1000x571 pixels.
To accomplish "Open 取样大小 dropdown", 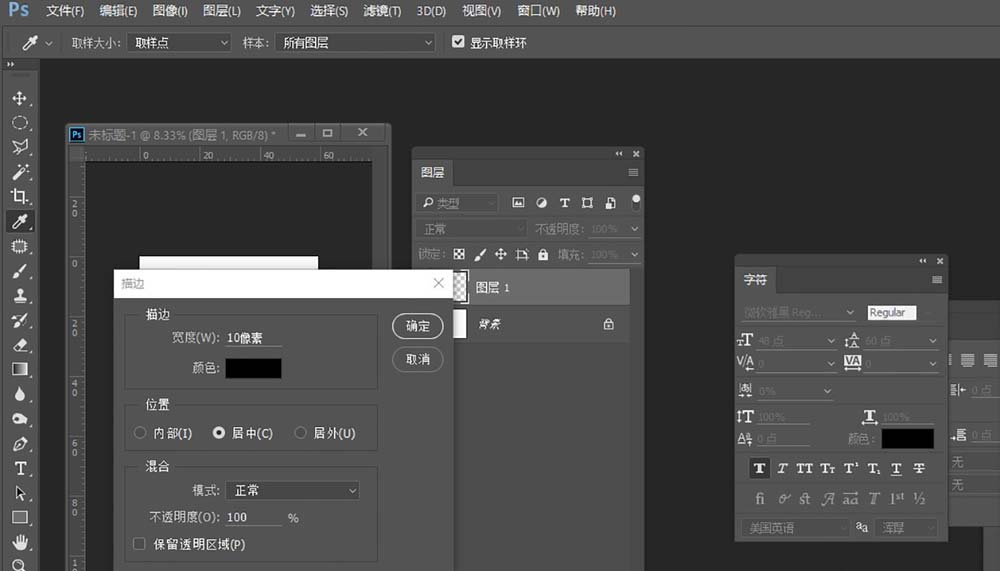I will pos(179,43).
